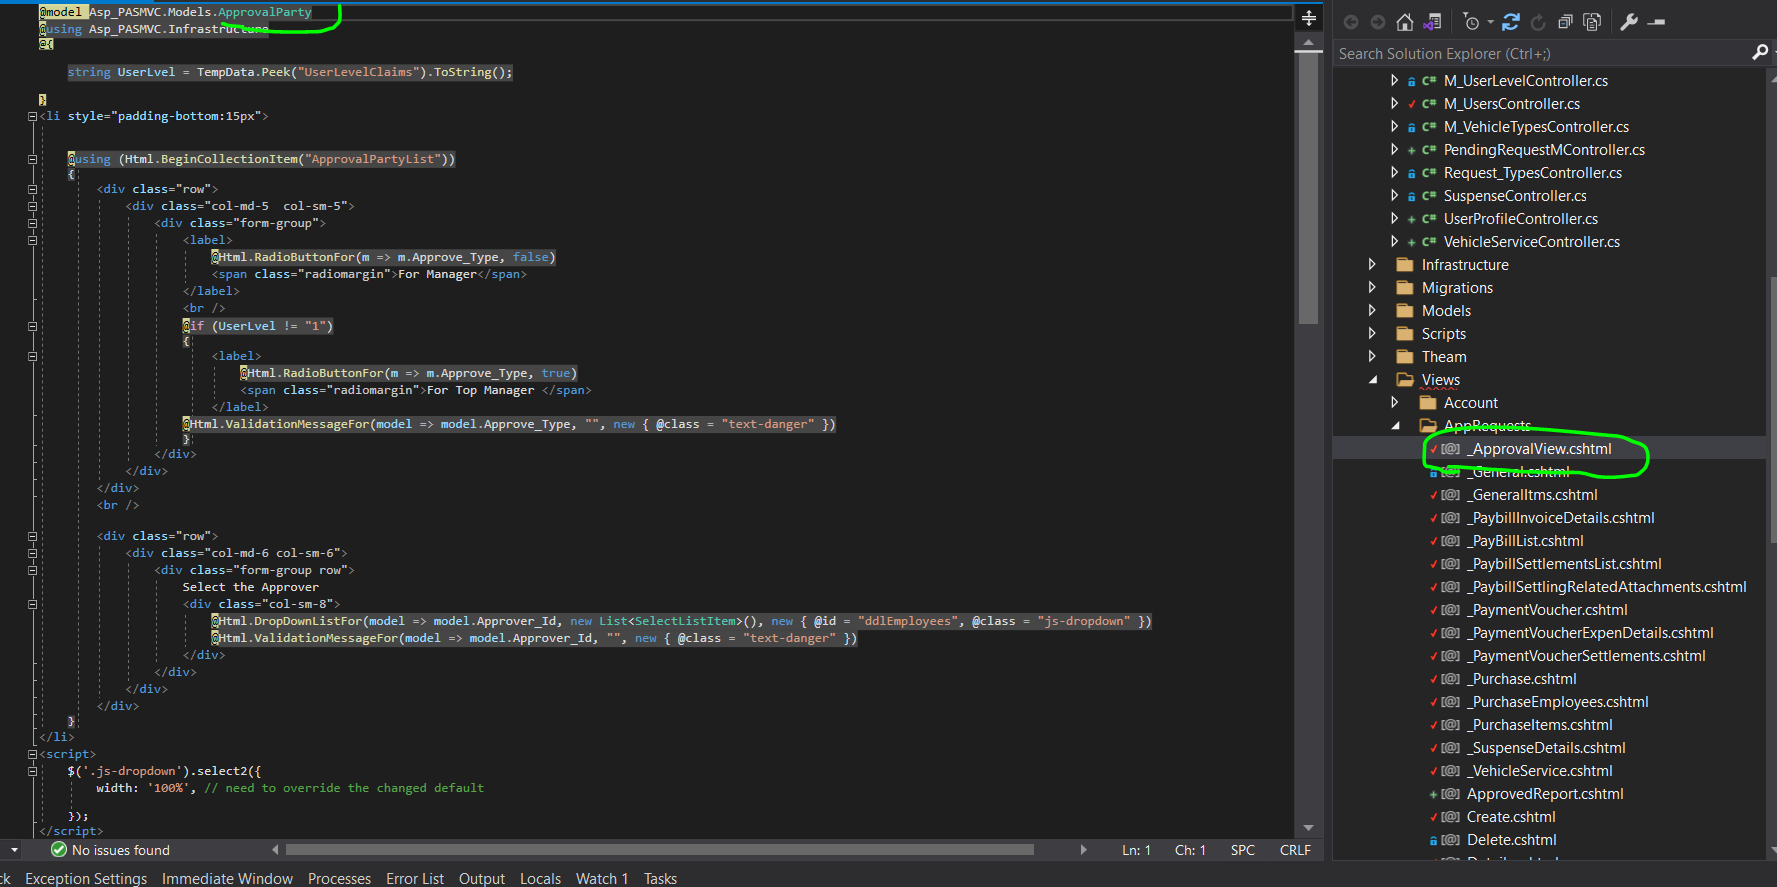Click the horizontal scrollbar right arrow
Image resolution: width=1777 pixels, height=887 pixels.
(1083, 850)
